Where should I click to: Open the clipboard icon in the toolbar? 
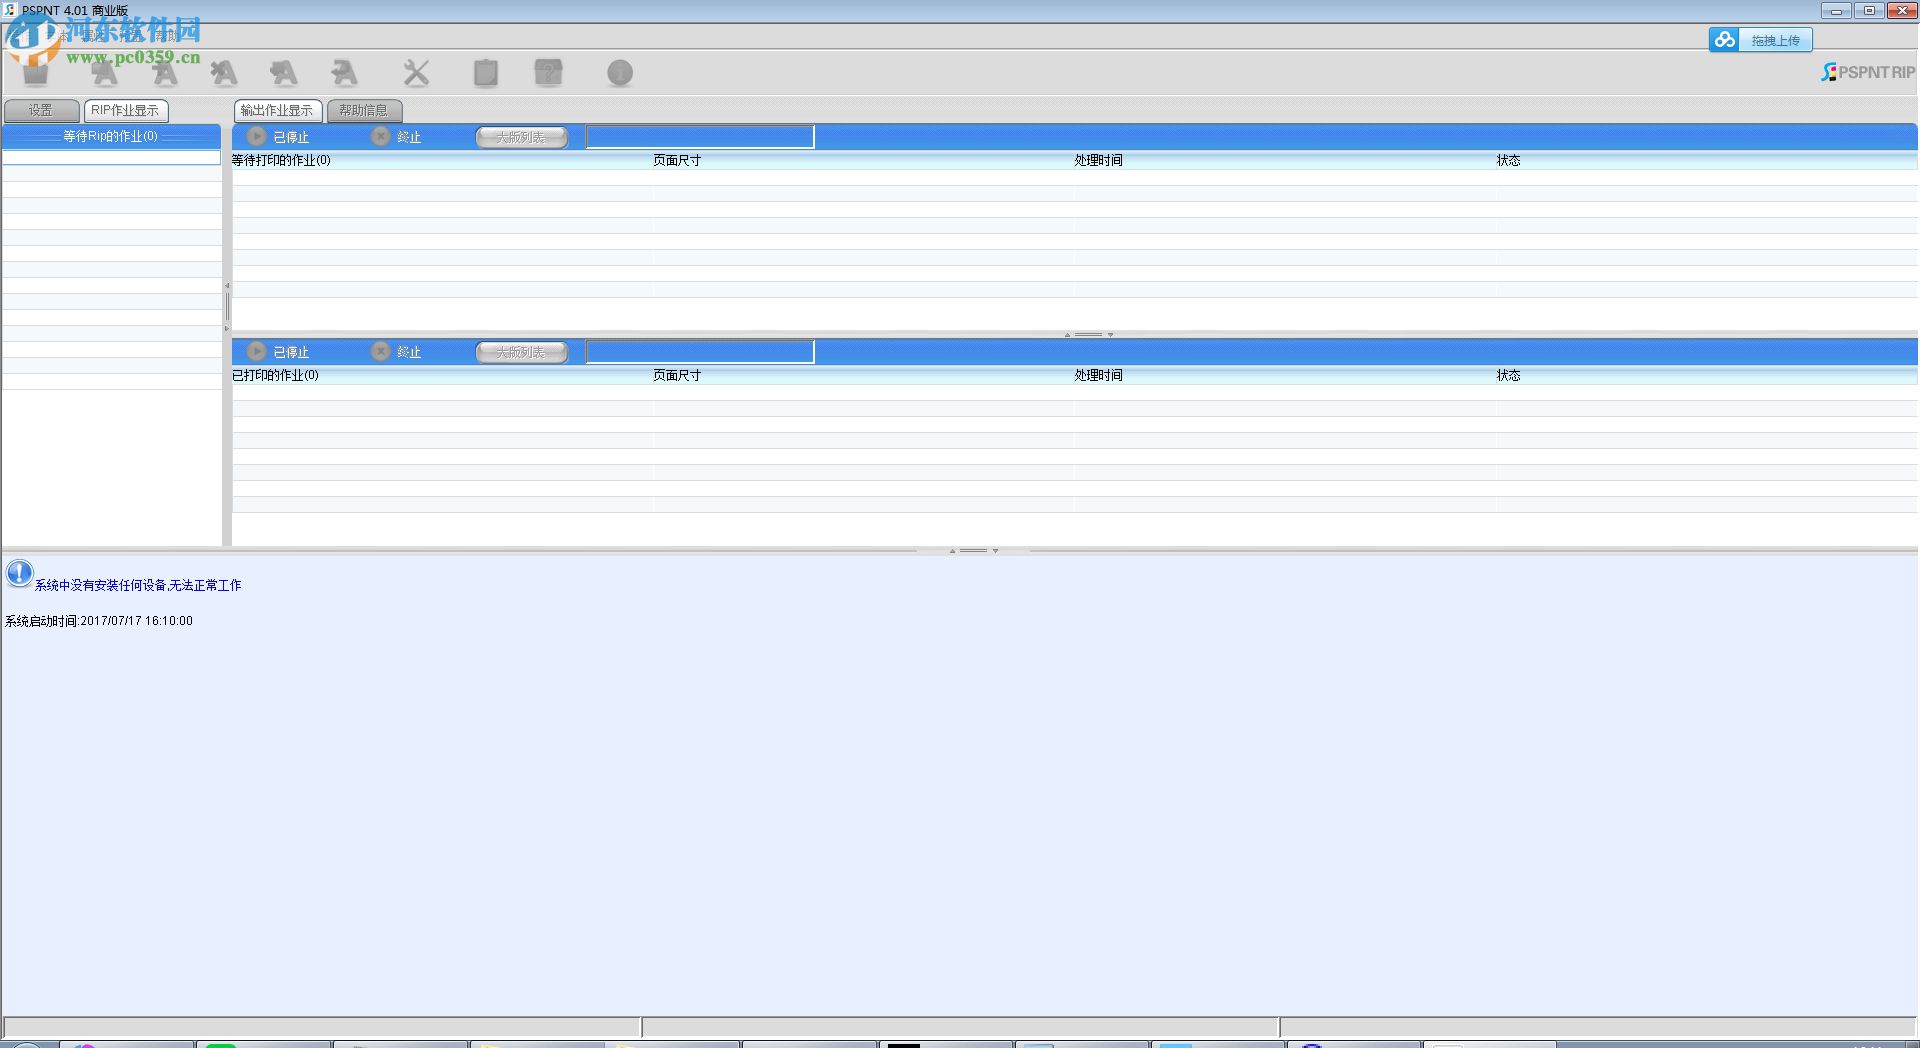coord(486,73)
